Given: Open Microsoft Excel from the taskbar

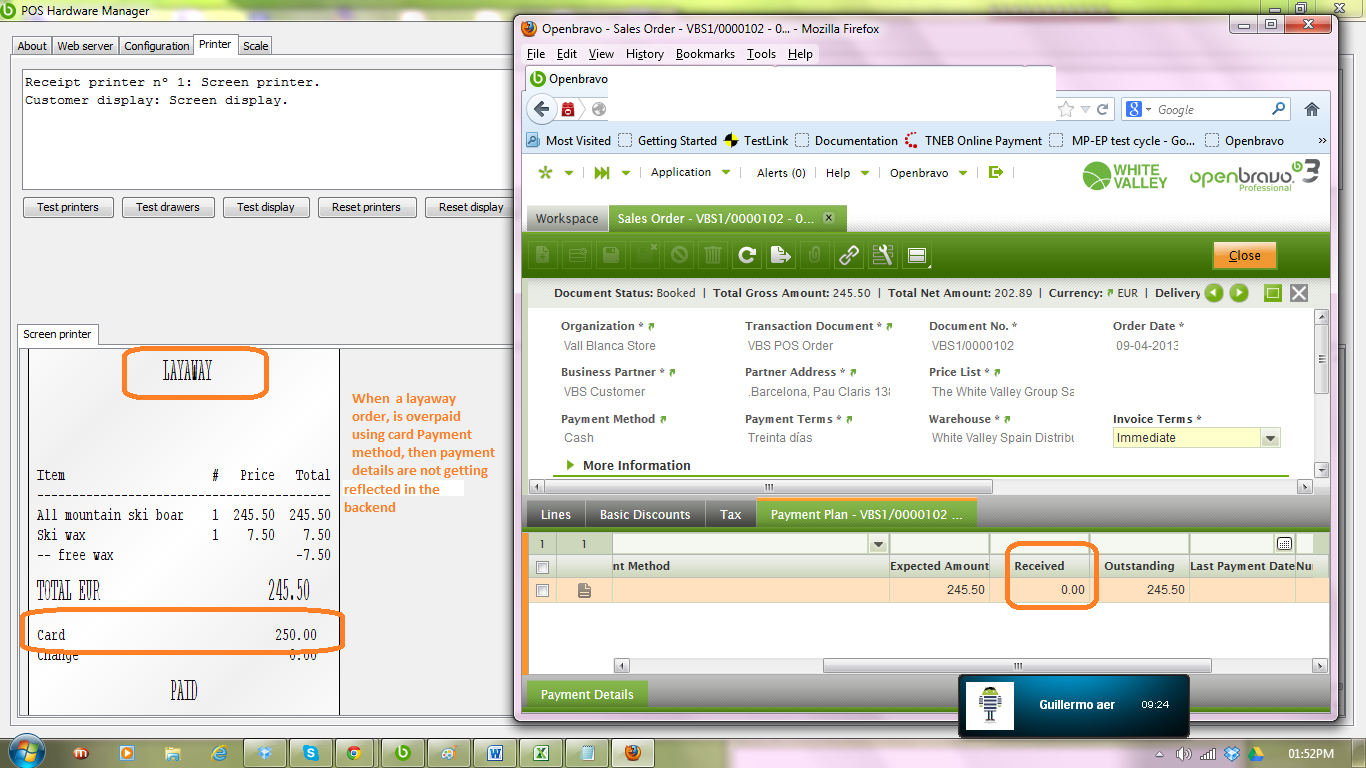Looking at the screenshot, I should tap(540, 752).
